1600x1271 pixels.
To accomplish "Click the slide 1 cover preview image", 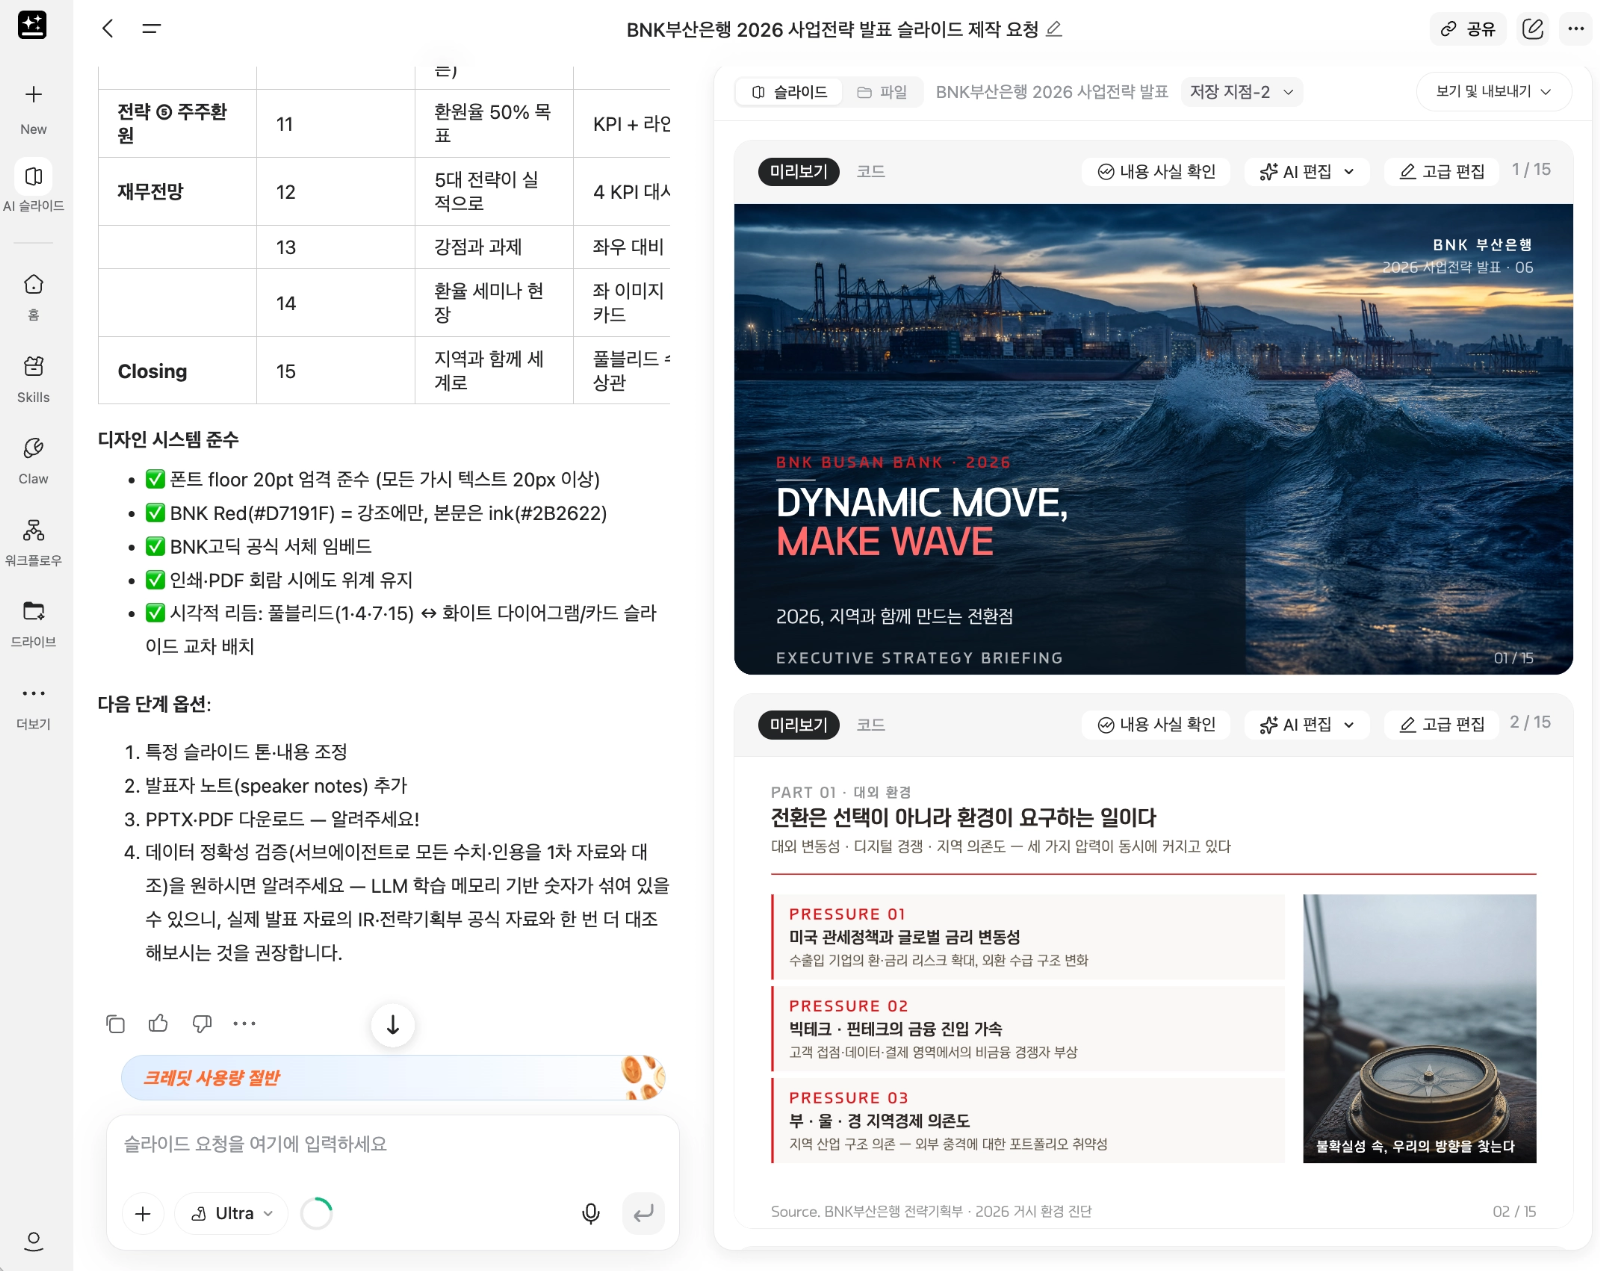I will coord(1153,439).
